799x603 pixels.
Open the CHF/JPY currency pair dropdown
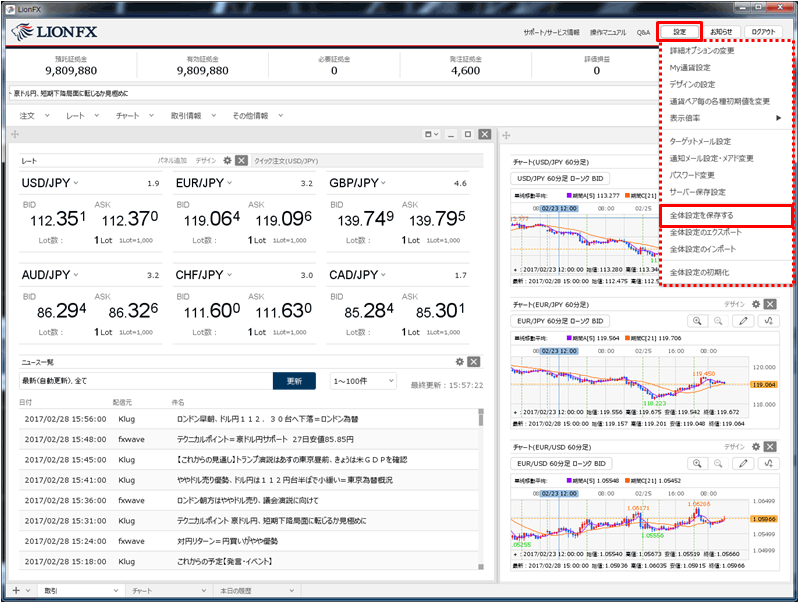(x=229, y=275)
